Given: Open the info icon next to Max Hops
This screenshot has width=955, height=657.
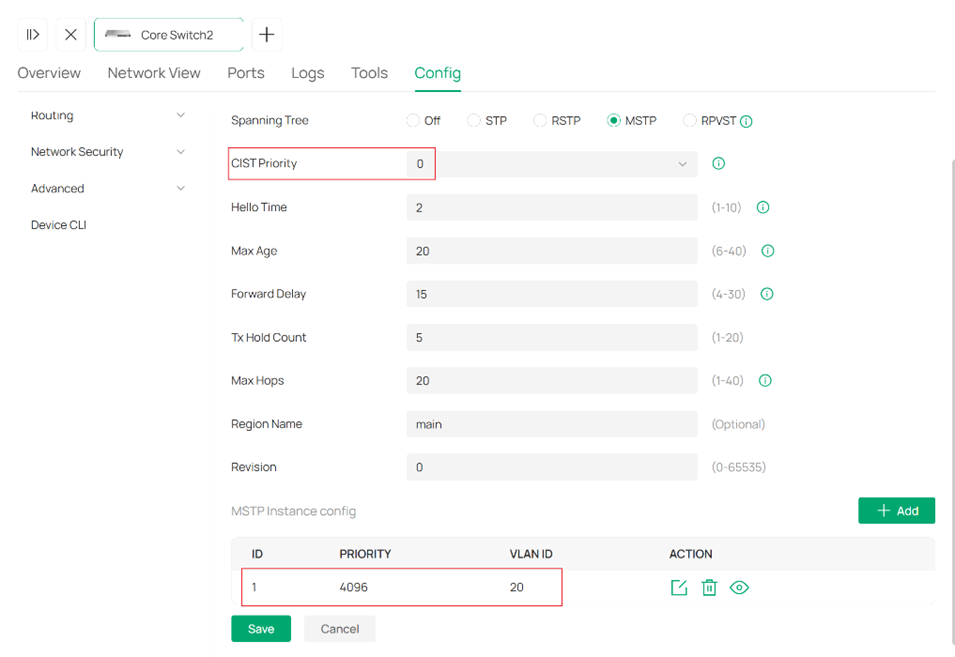Looking at the screenshot, I should [x=765, y=381].
